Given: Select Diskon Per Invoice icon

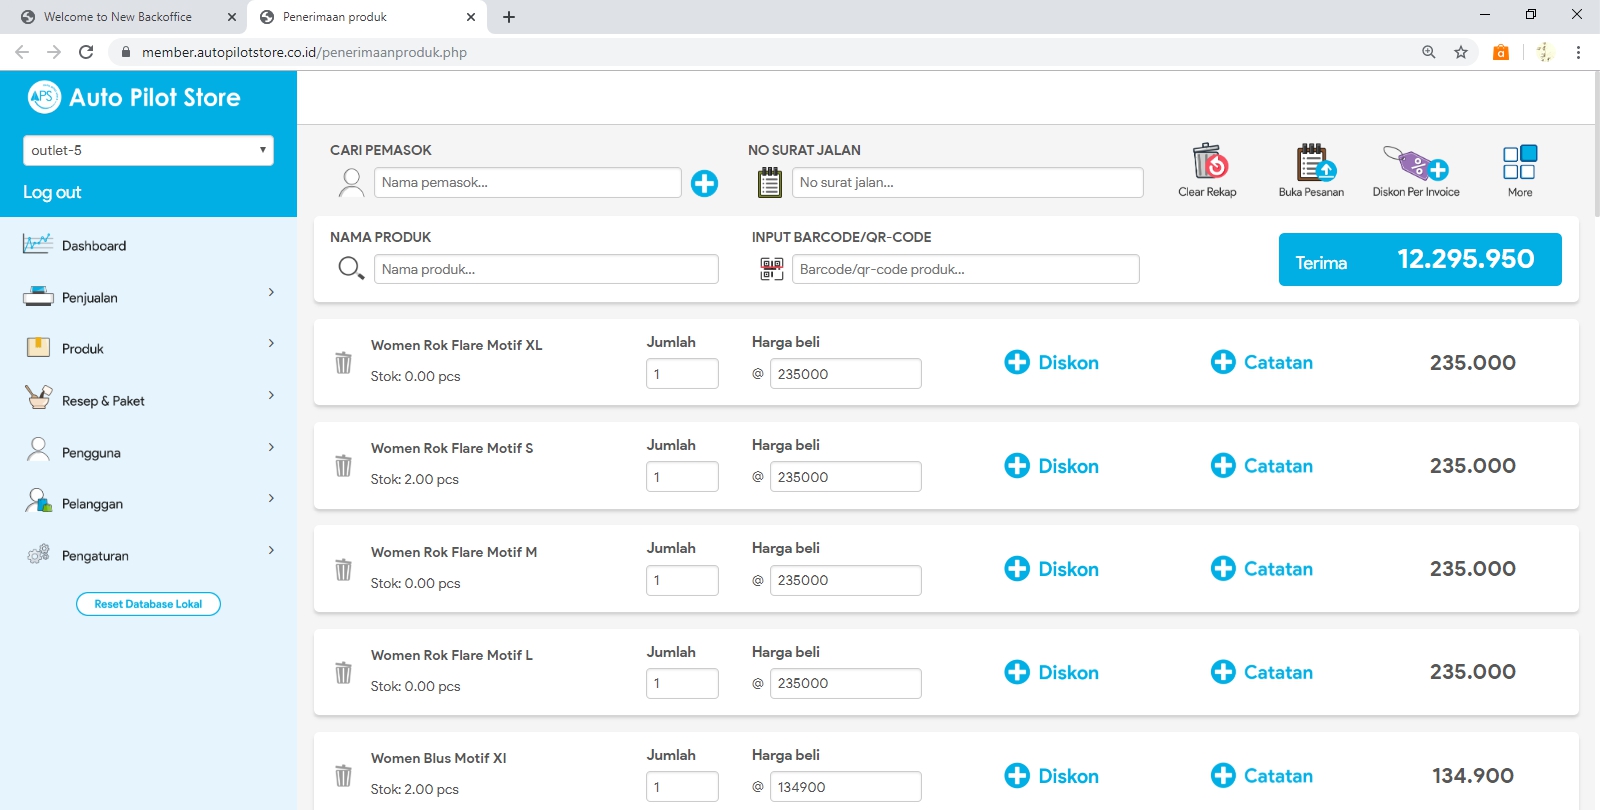Looking at the screenshot, I should point(1415,162).
